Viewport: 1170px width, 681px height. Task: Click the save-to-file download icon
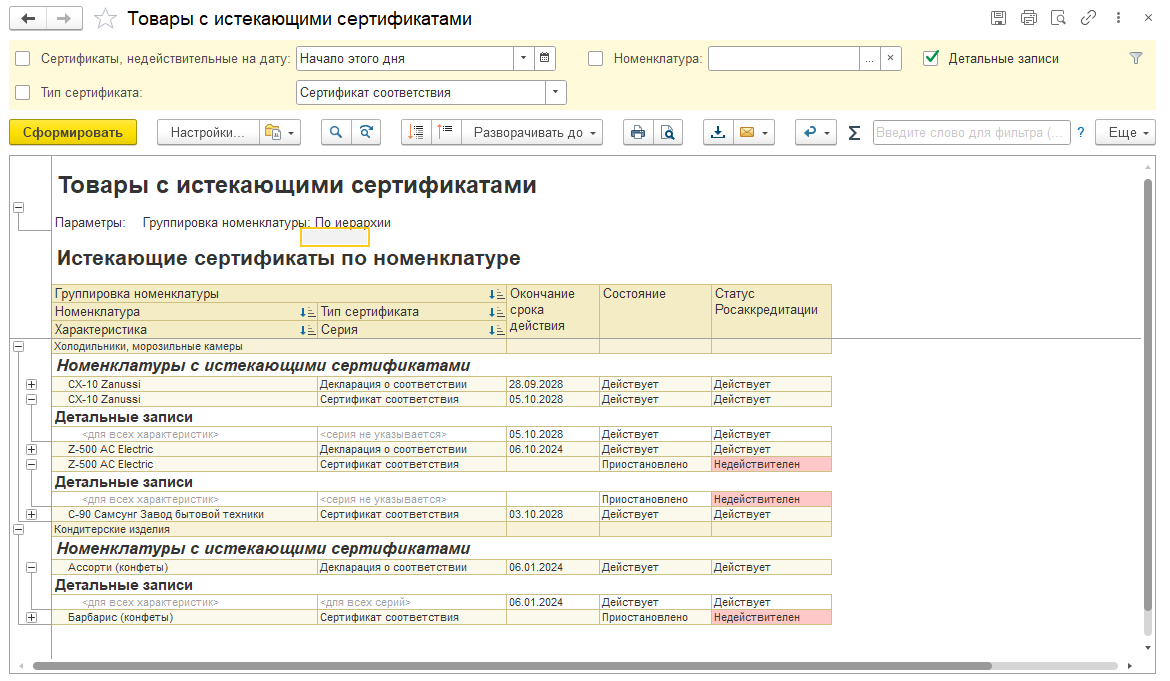pos(718,133)
